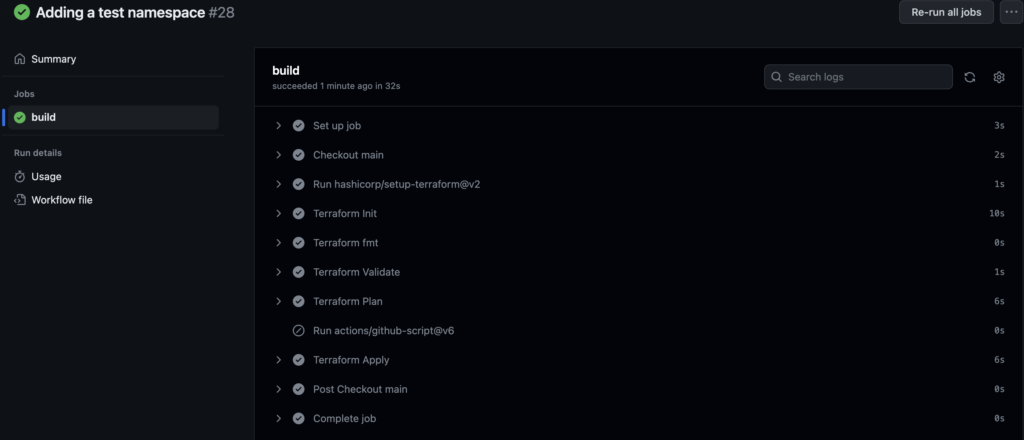Click the three-dots menu beside Re-run all jobs
The height and width of the screenshot is (440, 1024).
[1011, 12]
